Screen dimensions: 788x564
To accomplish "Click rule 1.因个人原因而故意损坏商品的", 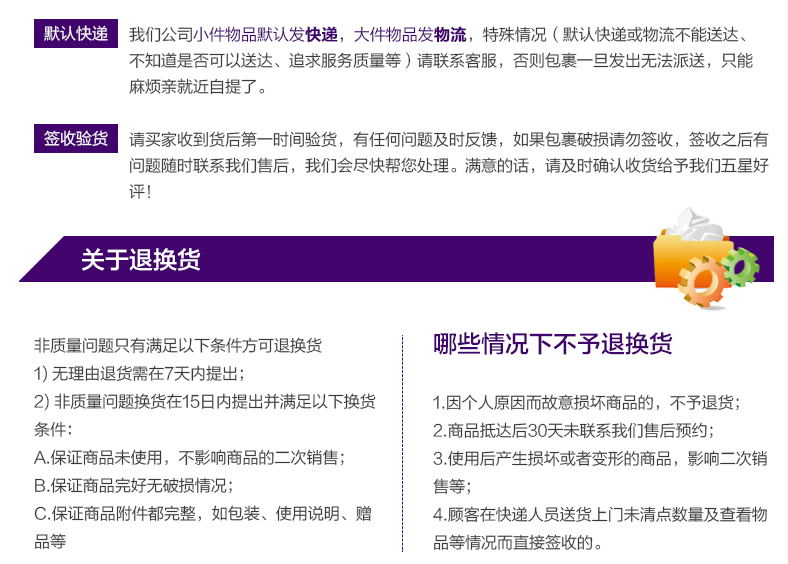I will point(586,403).
